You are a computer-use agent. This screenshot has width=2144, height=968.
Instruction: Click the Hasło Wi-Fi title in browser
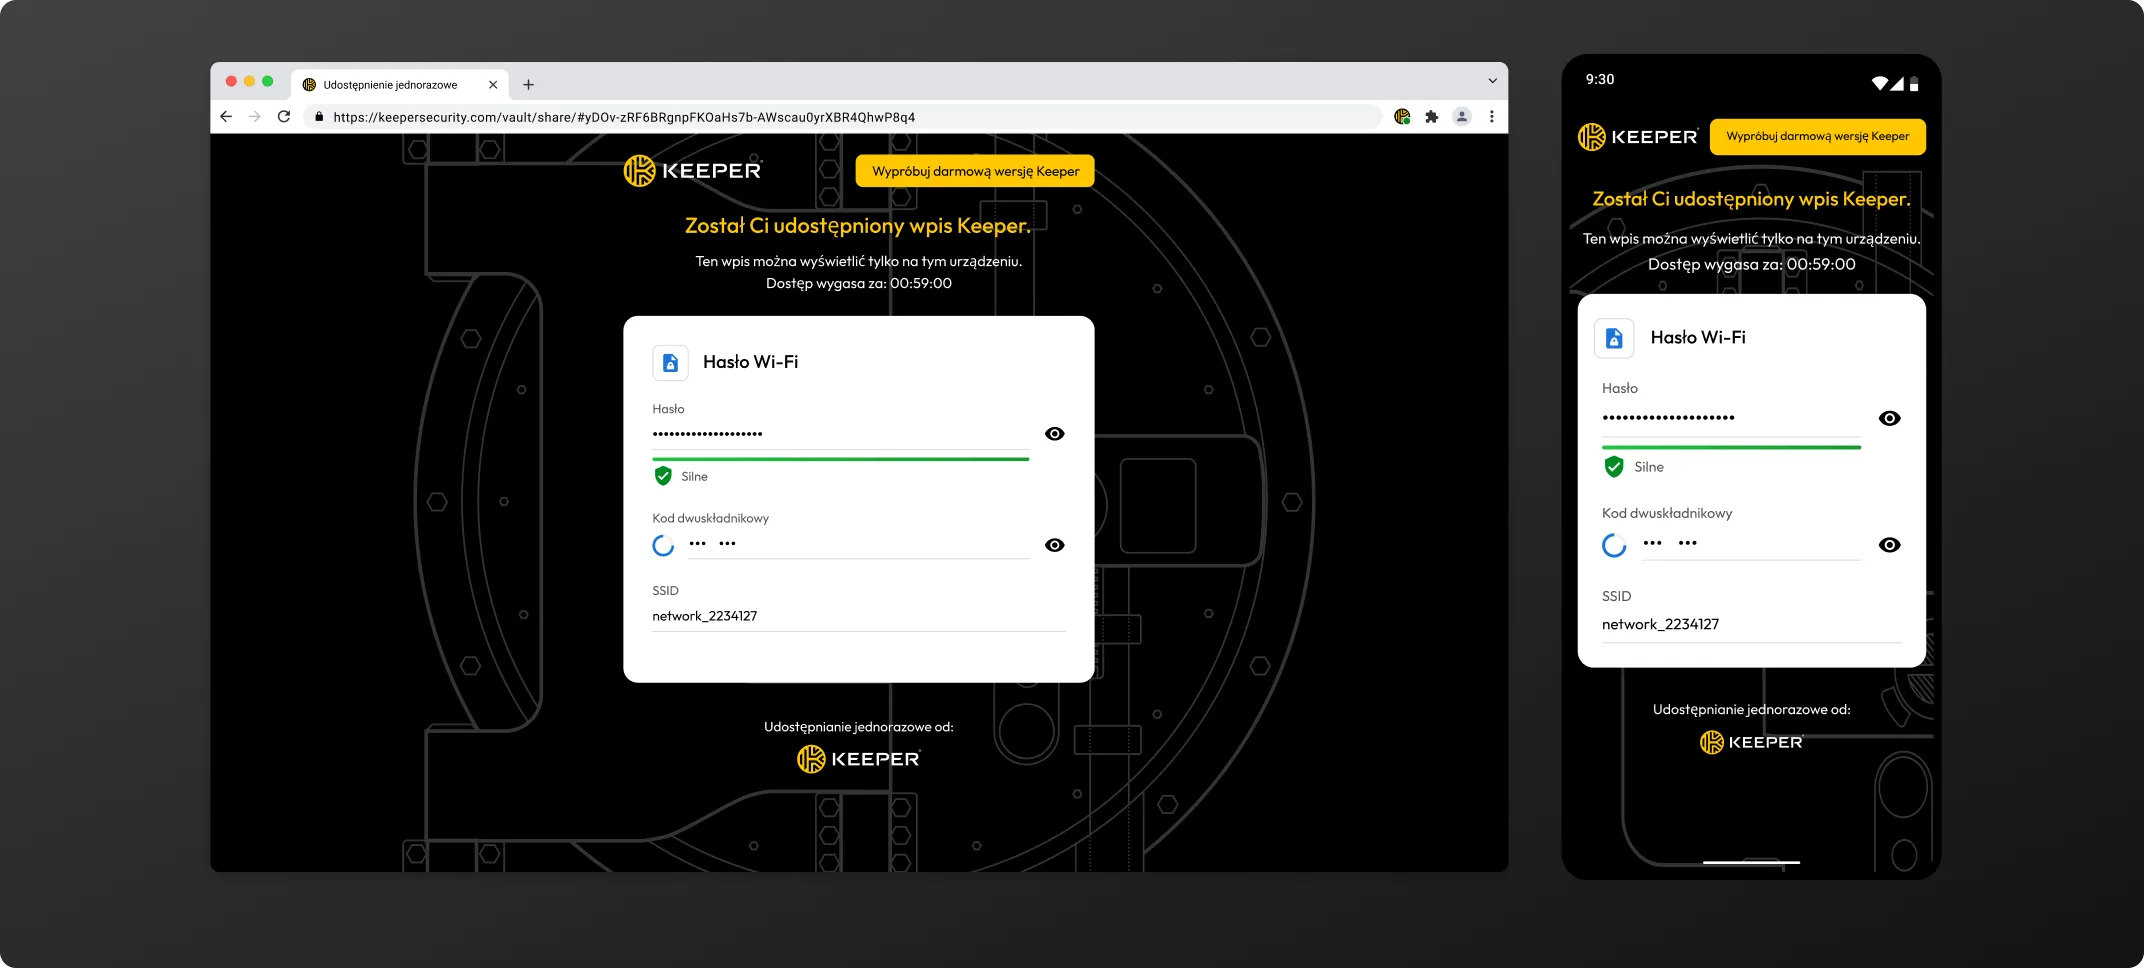click(x=750, y=362)
